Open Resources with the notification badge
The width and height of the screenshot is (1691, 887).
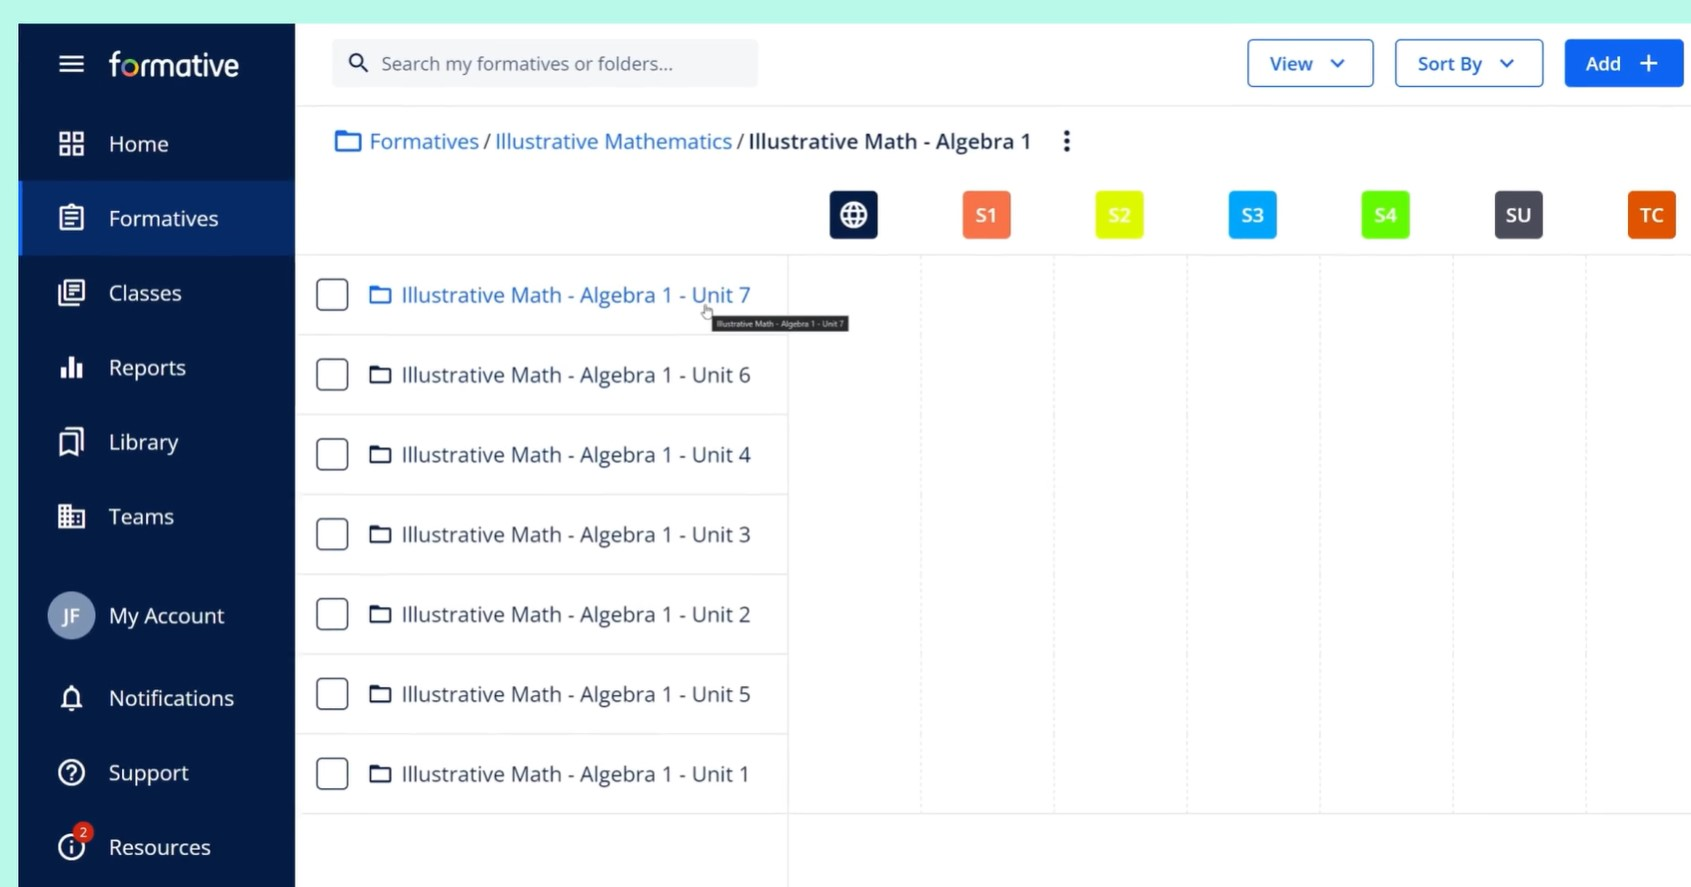pos(73,846)
